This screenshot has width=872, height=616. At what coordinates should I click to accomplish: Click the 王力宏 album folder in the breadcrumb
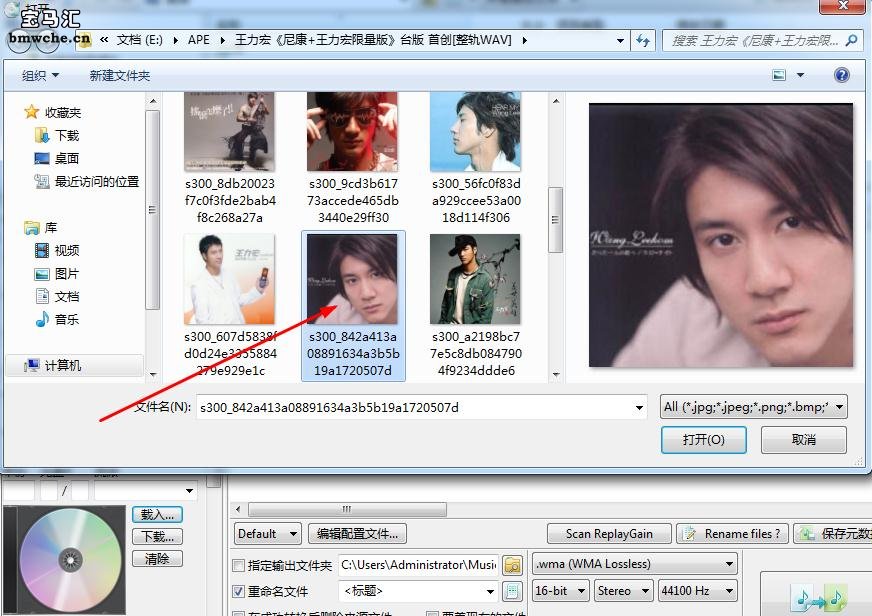(373, 40)
